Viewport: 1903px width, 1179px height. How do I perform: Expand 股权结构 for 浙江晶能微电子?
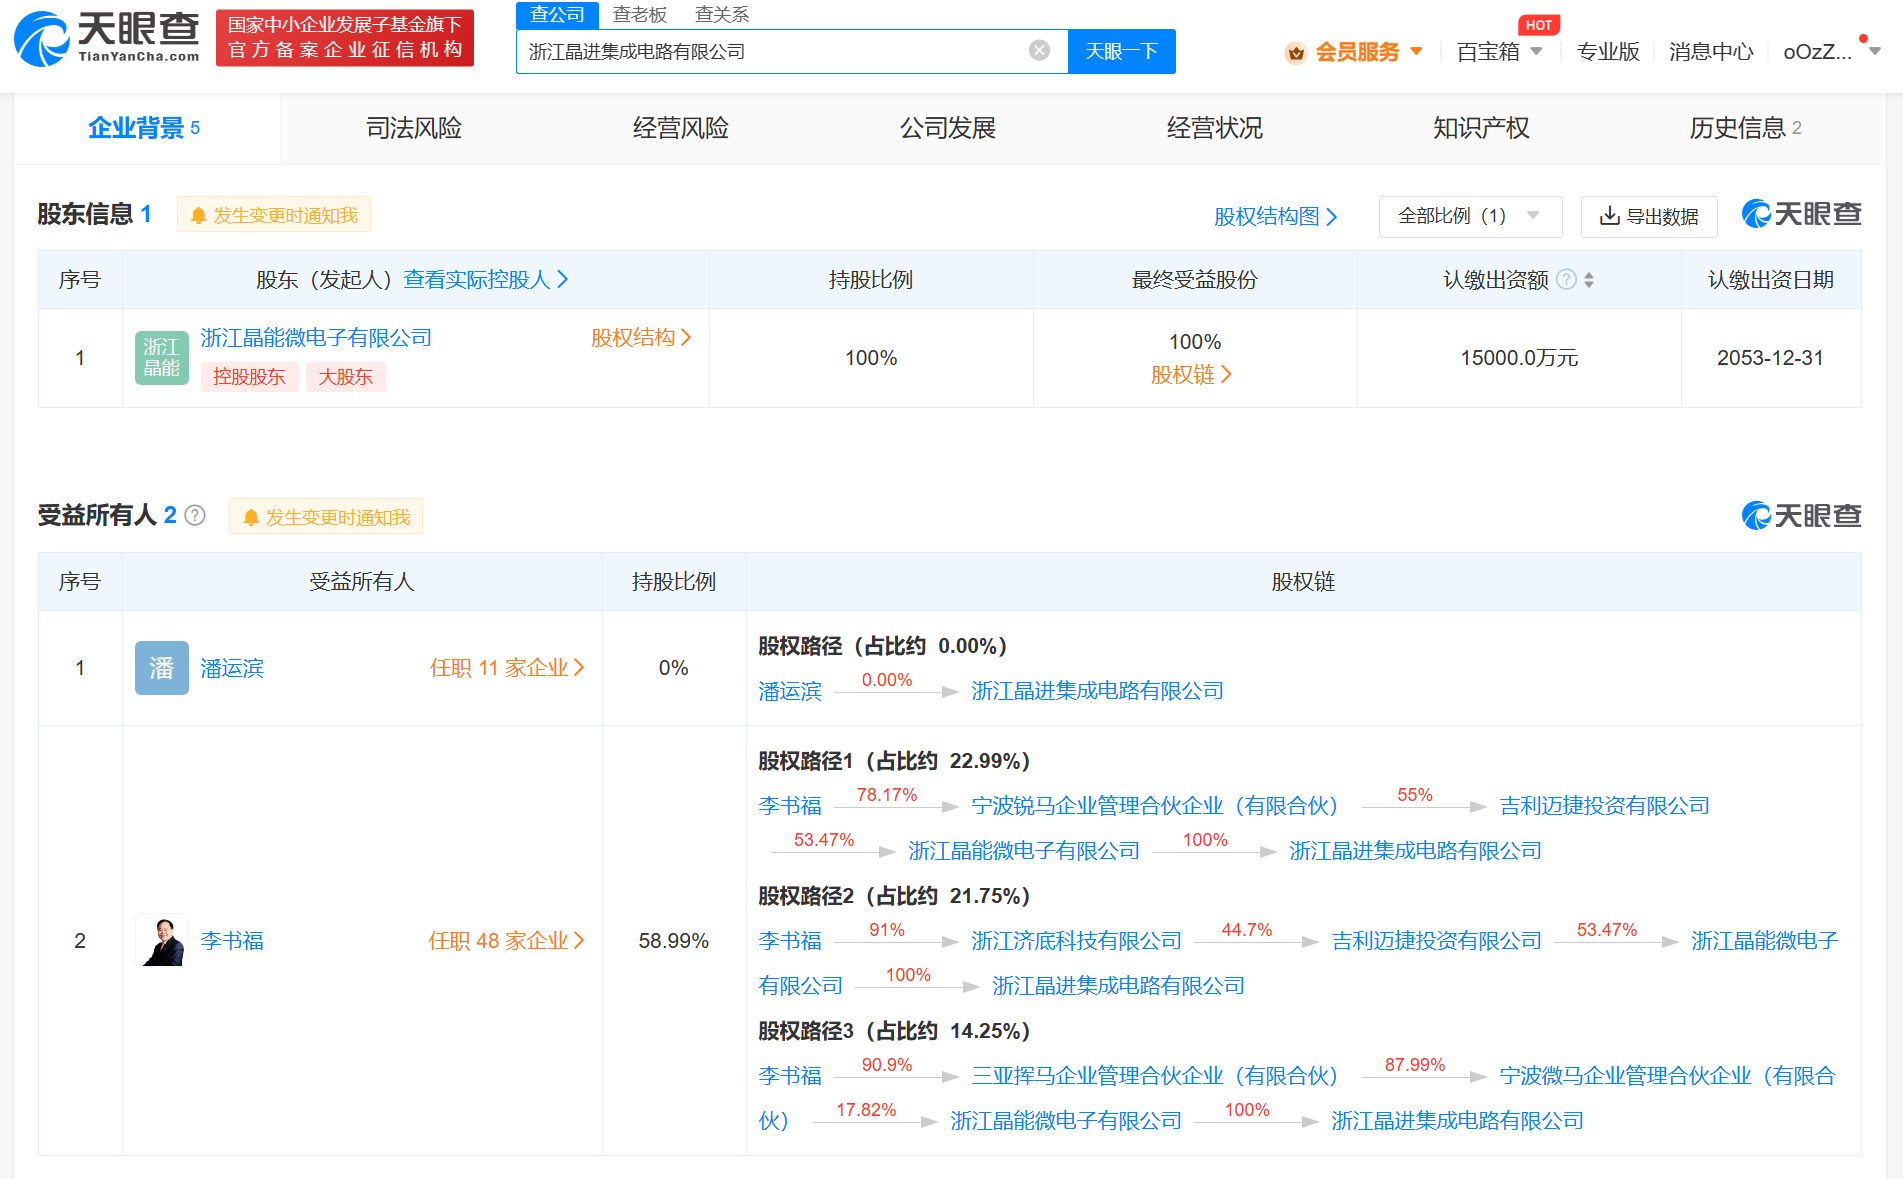641,338
